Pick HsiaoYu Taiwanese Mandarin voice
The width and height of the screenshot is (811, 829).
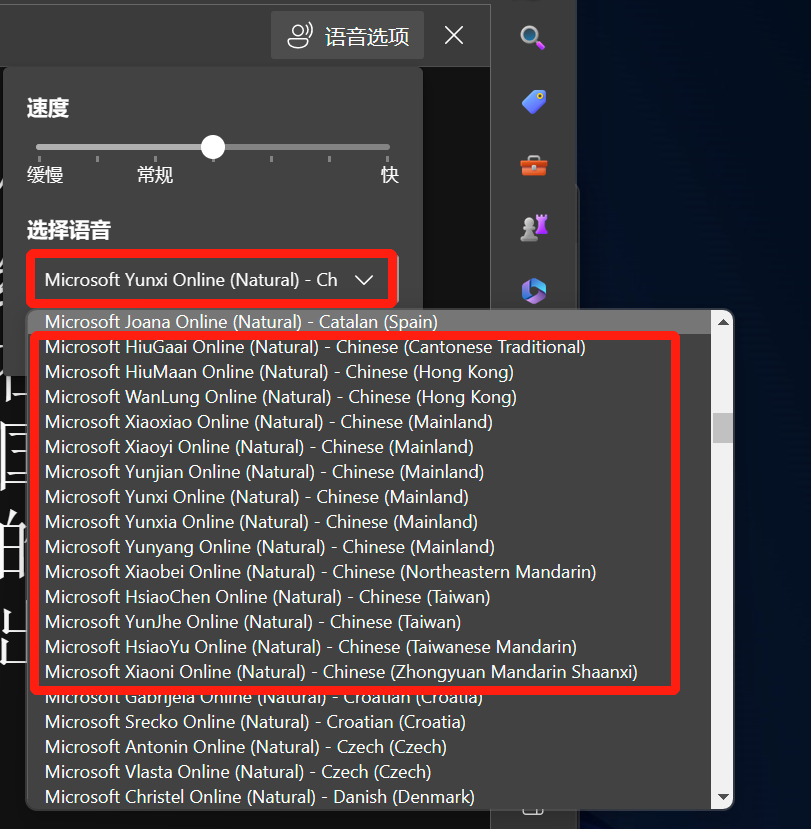(368, 647)
